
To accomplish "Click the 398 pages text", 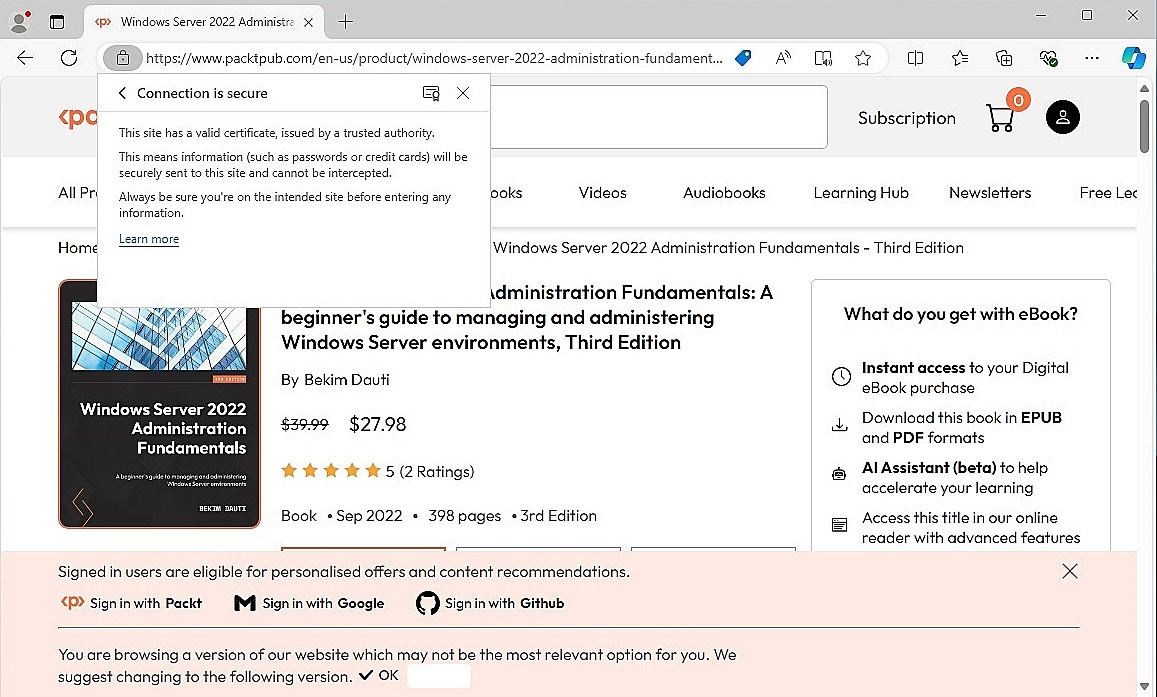I will (x=464, y=516).
